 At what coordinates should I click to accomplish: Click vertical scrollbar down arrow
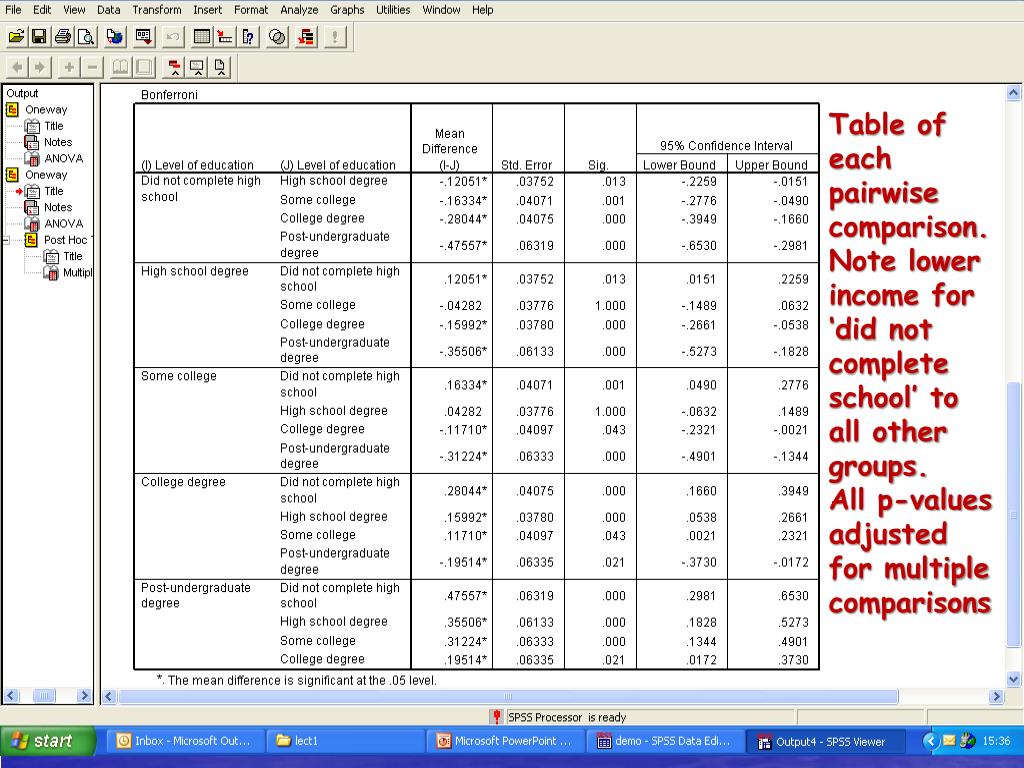click(1014, 679)
